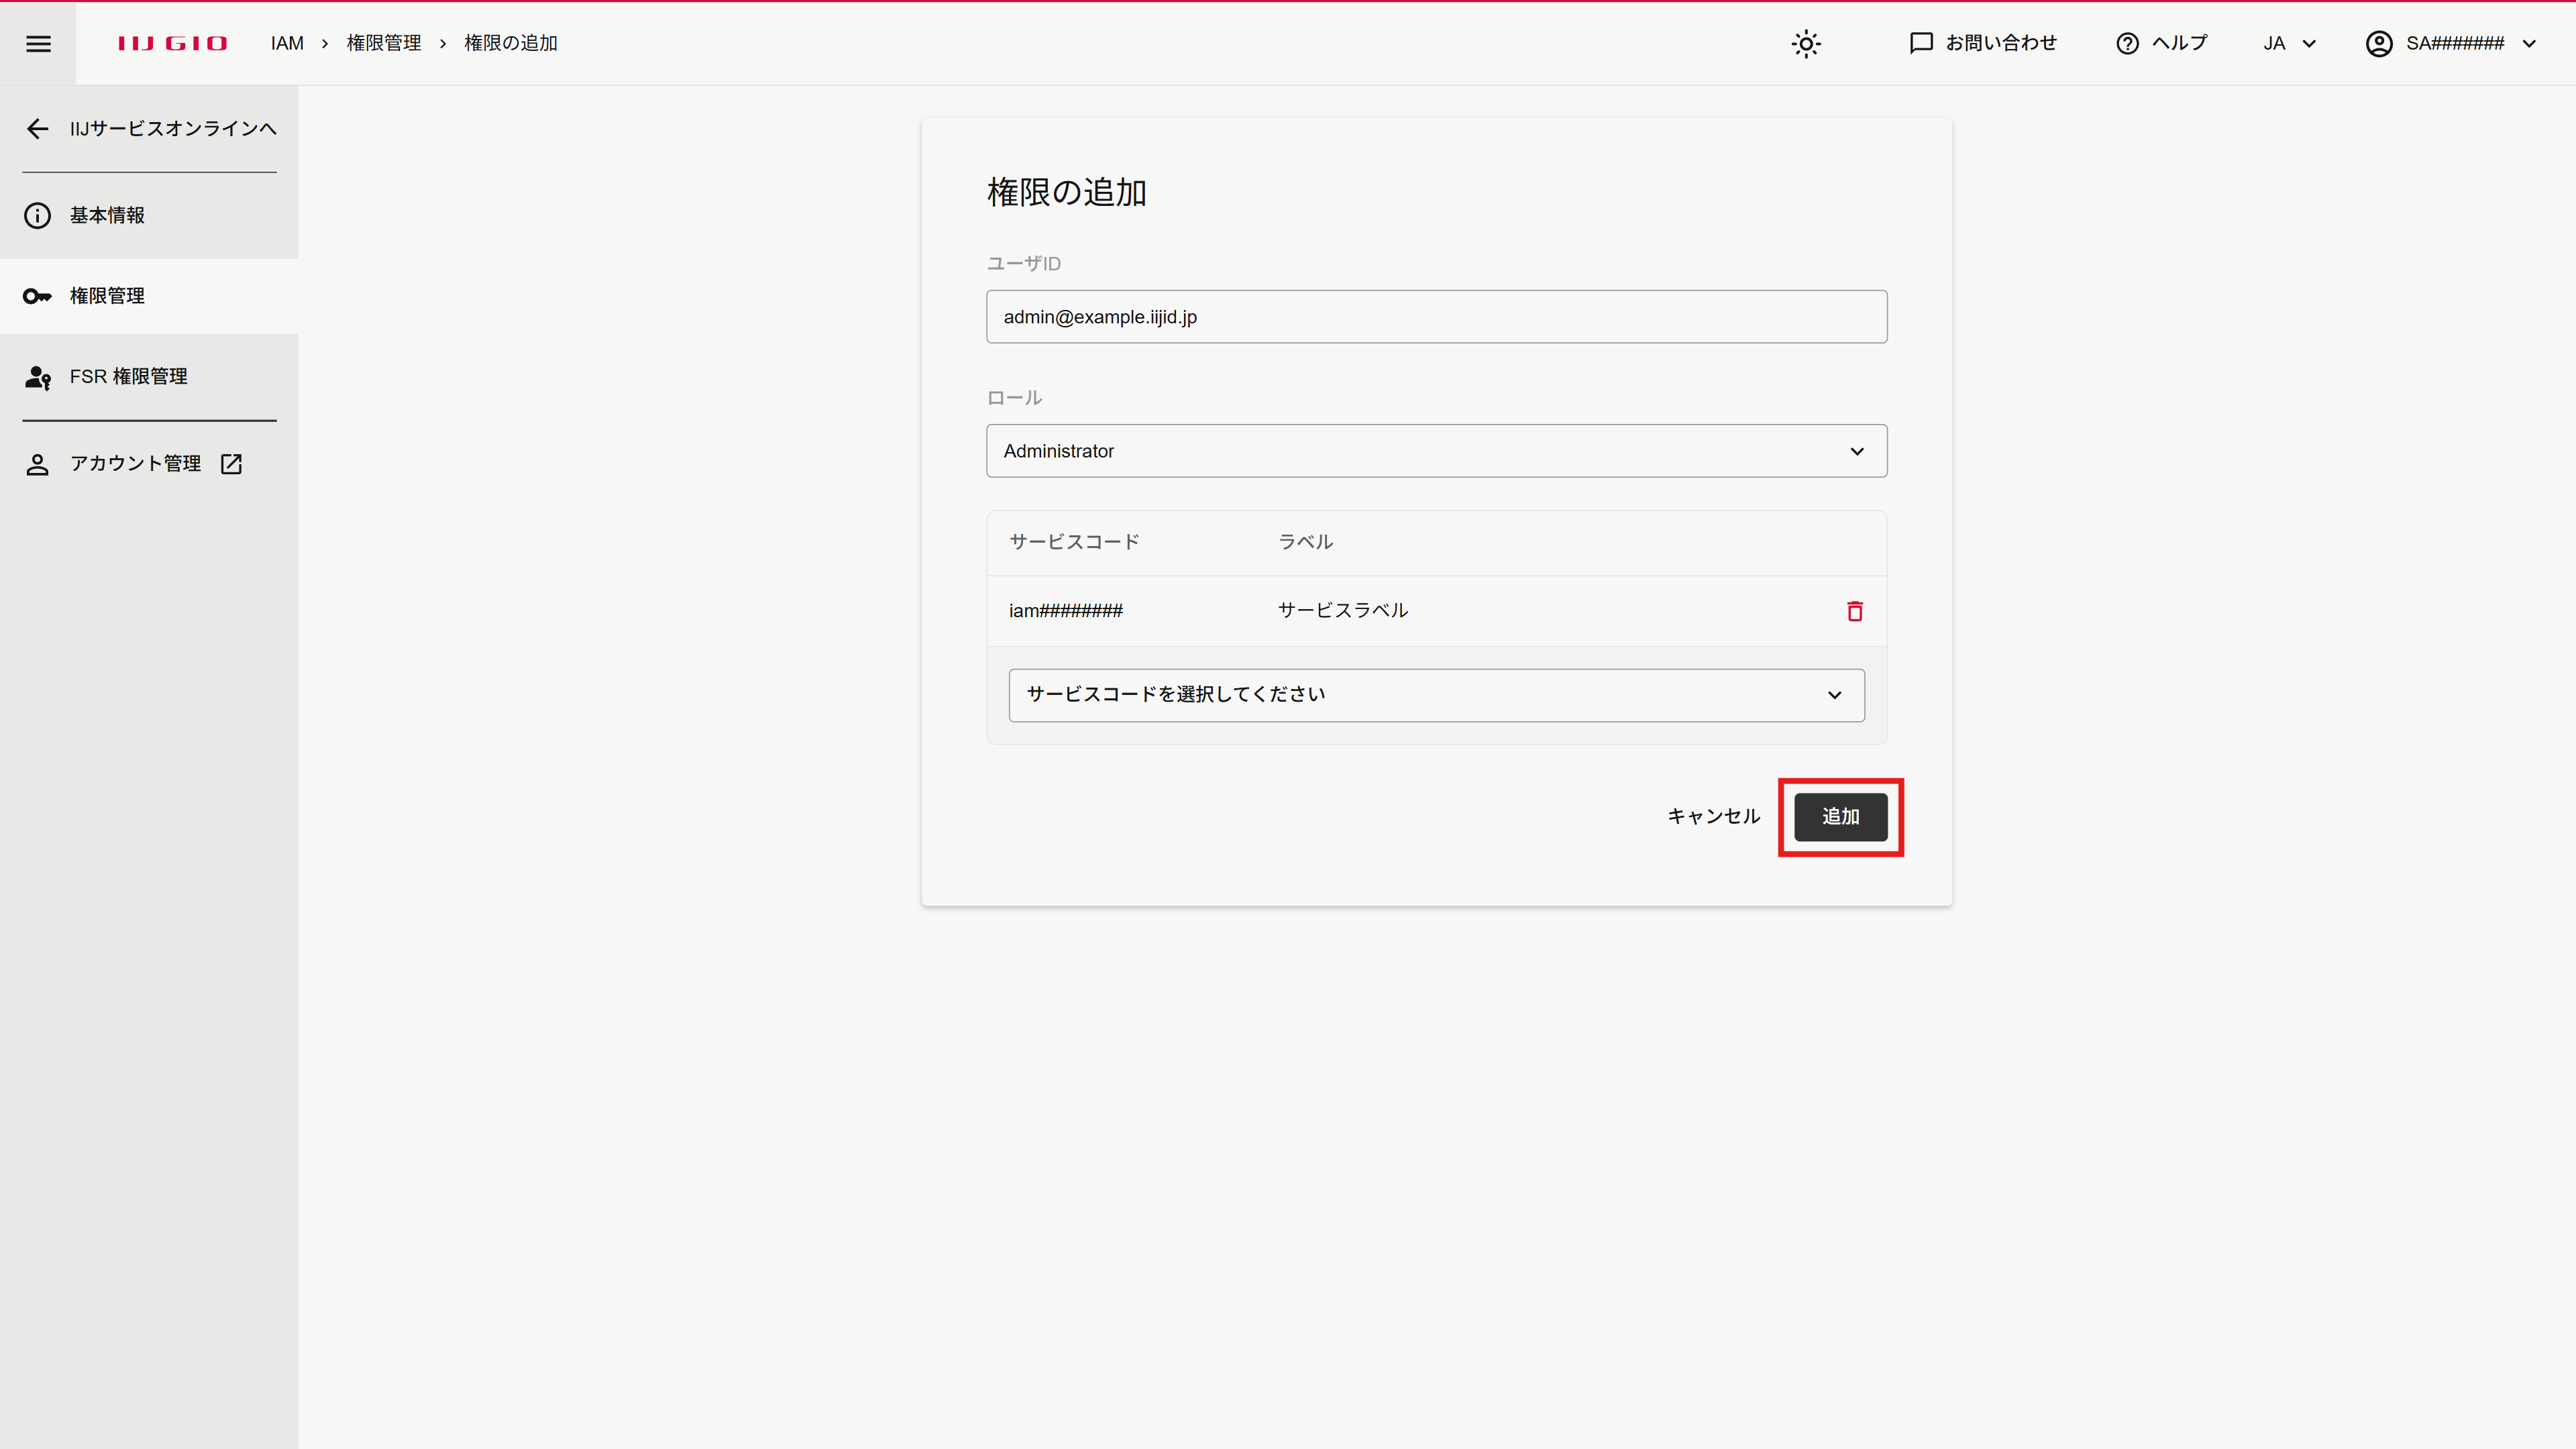Click the 権限の追加 page heading

1066,192
